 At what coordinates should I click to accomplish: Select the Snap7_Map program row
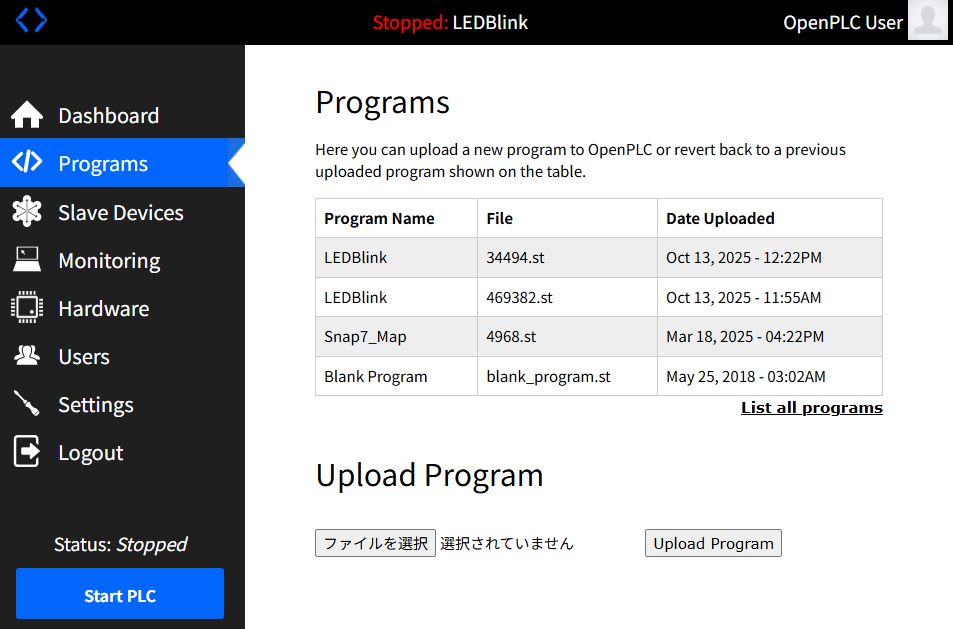[x=598, y=337]
